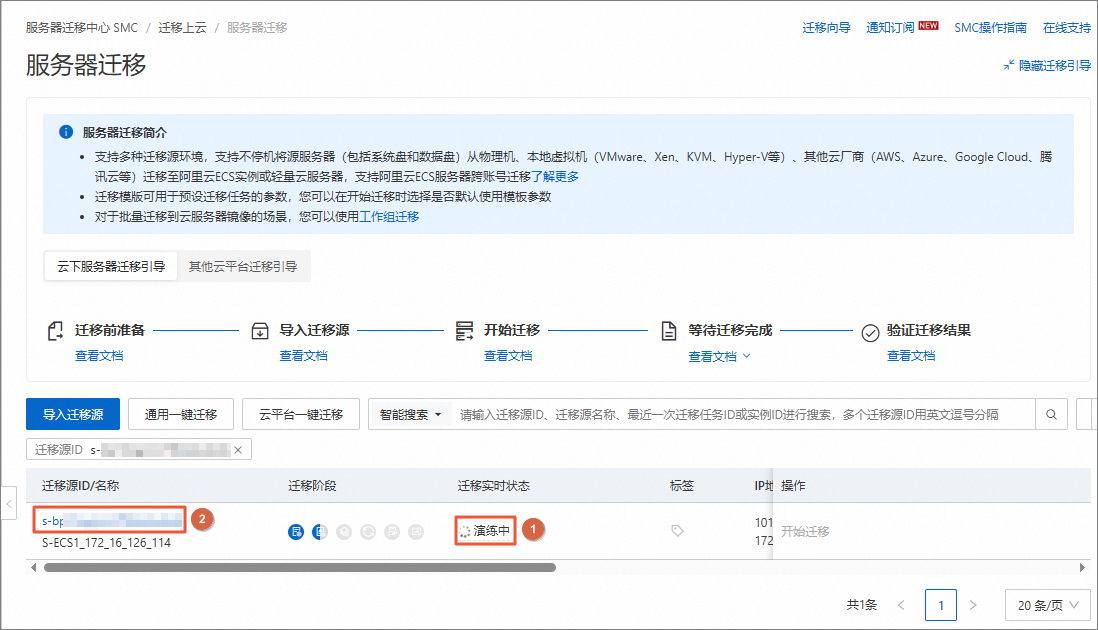Click the 迁移阶段 column header
Screen dimensions: 1098x630
[312, 485]
